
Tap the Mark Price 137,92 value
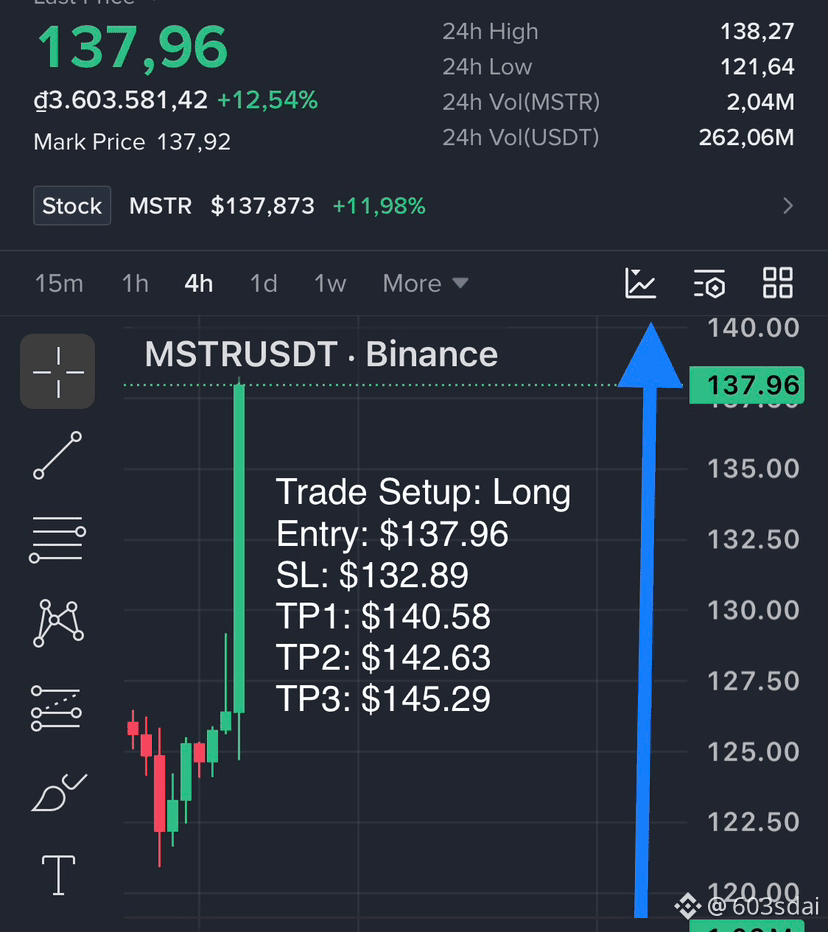pos(194,142)
